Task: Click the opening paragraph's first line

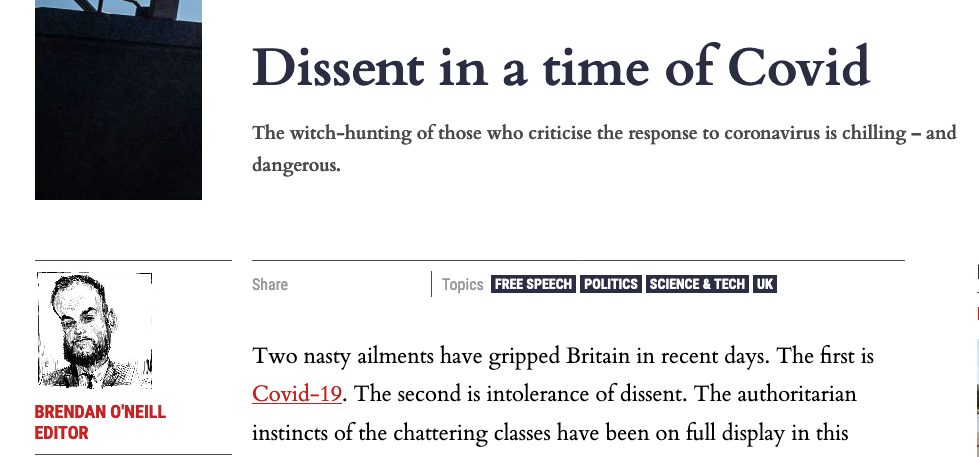Action: [563, 356]
